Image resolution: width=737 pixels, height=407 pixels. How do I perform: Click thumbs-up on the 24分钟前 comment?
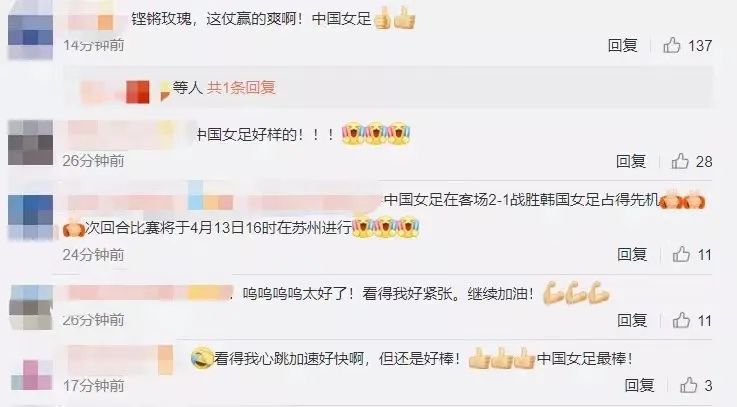[x=681, y=254]
